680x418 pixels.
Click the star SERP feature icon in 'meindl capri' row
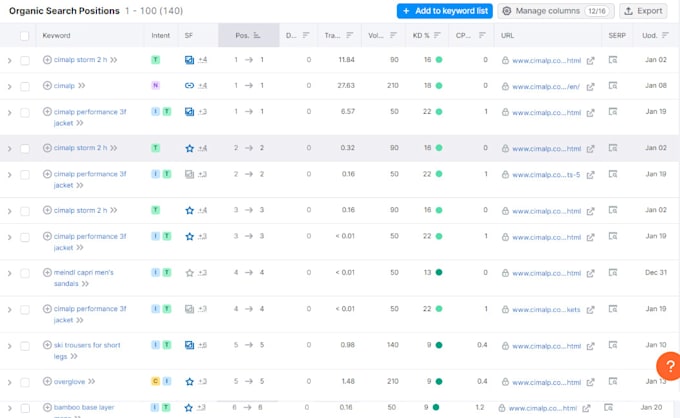190,273
